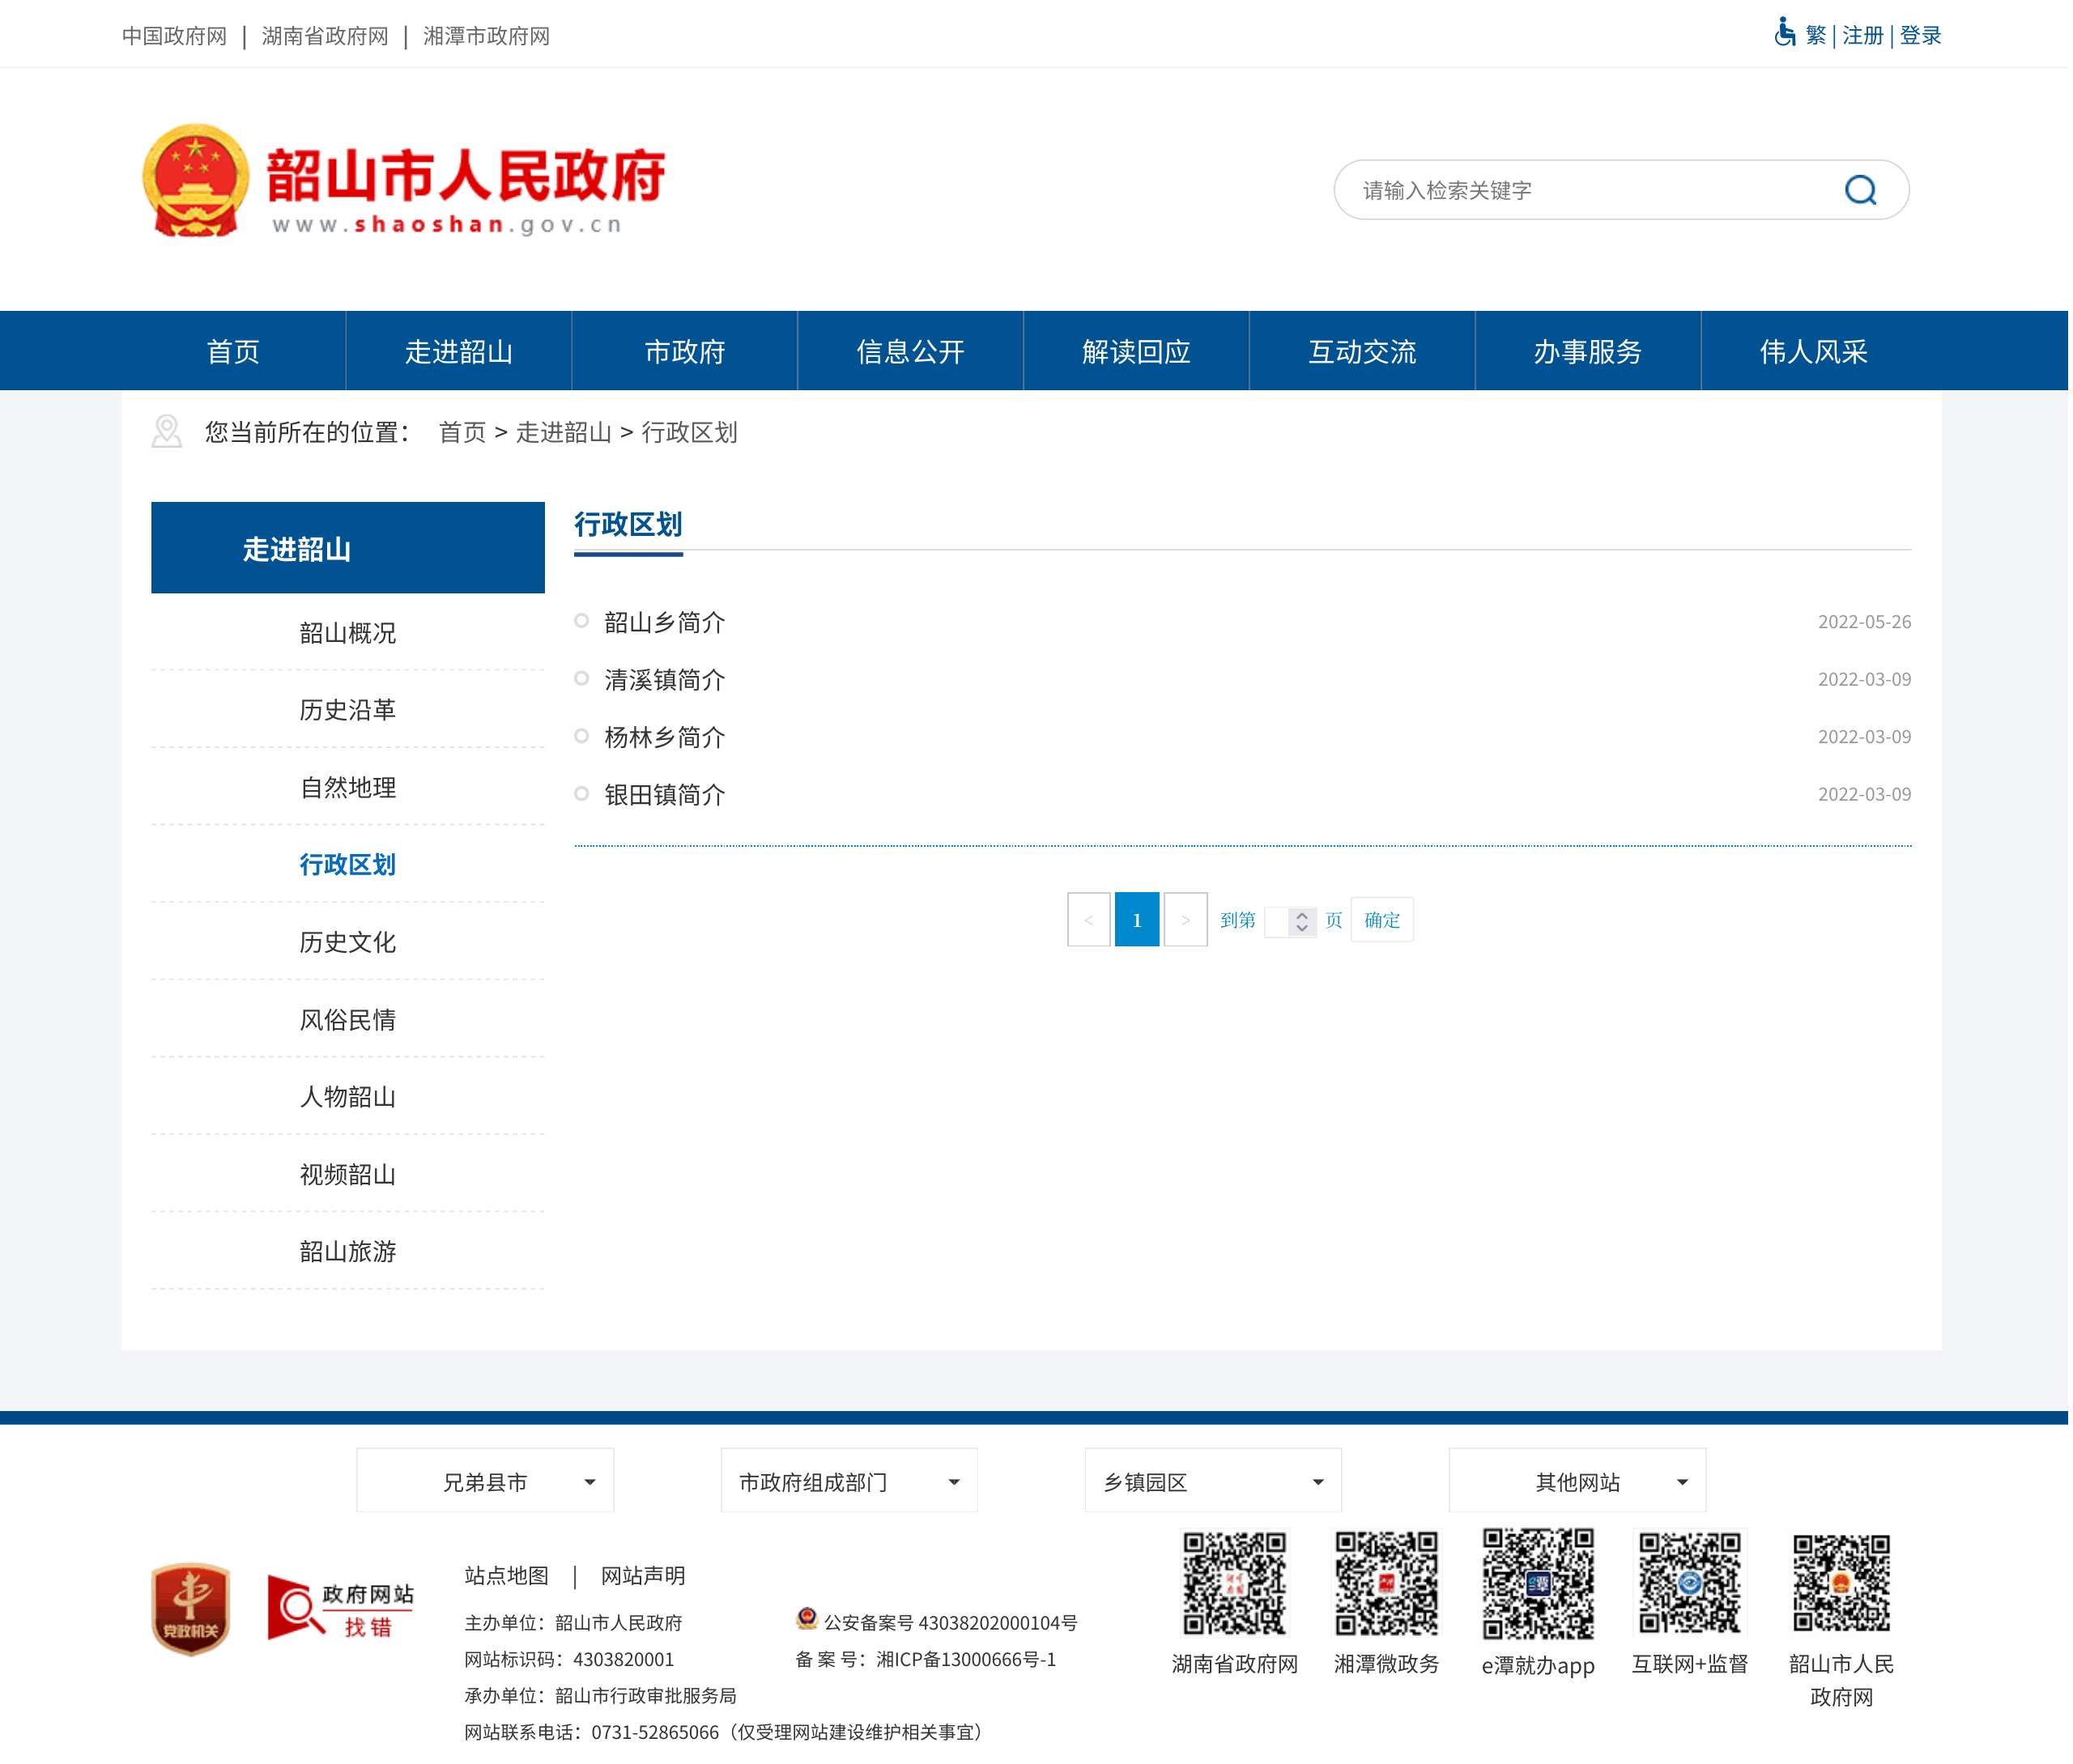2073x1764 pixels.
Task: Switch to traditional Chinese via 繁
Action: click(1815, 36)
